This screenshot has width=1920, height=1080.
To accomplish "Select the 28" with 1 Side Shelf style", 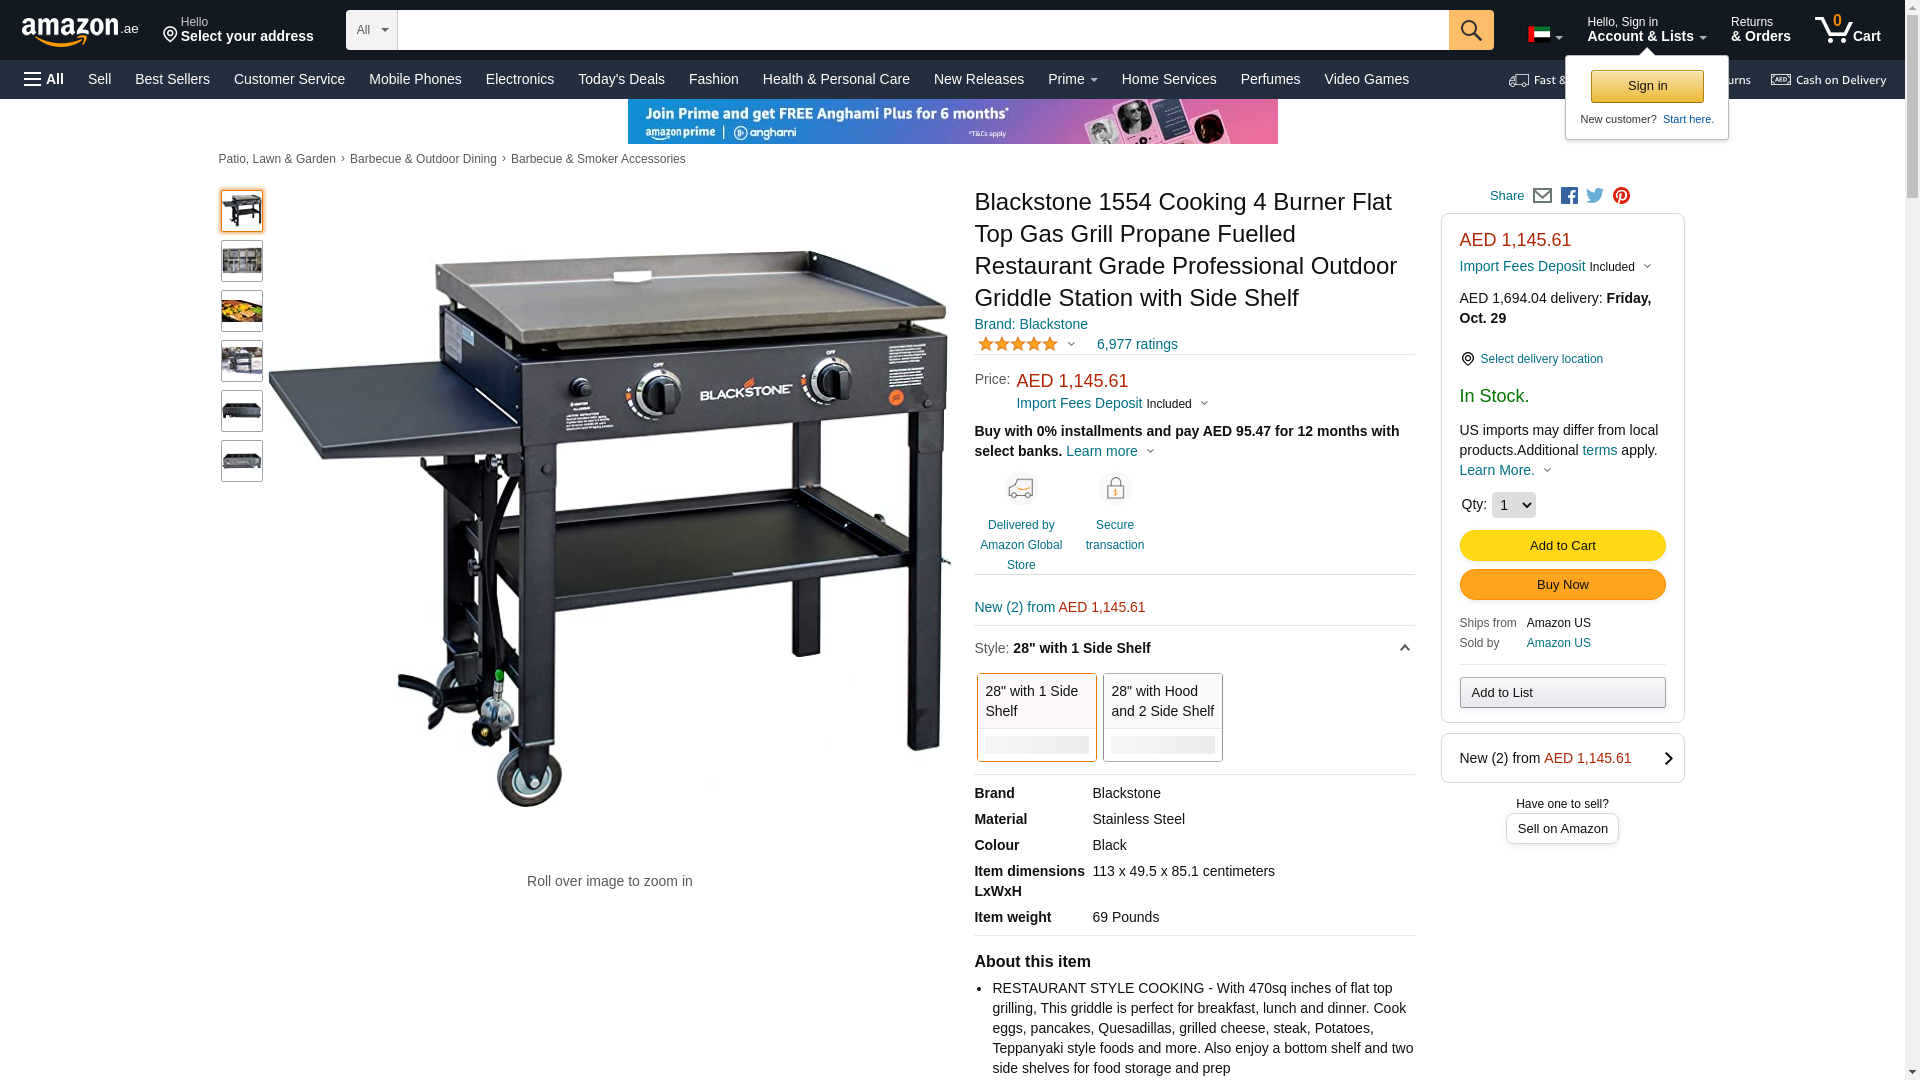I will (1036, 717).
